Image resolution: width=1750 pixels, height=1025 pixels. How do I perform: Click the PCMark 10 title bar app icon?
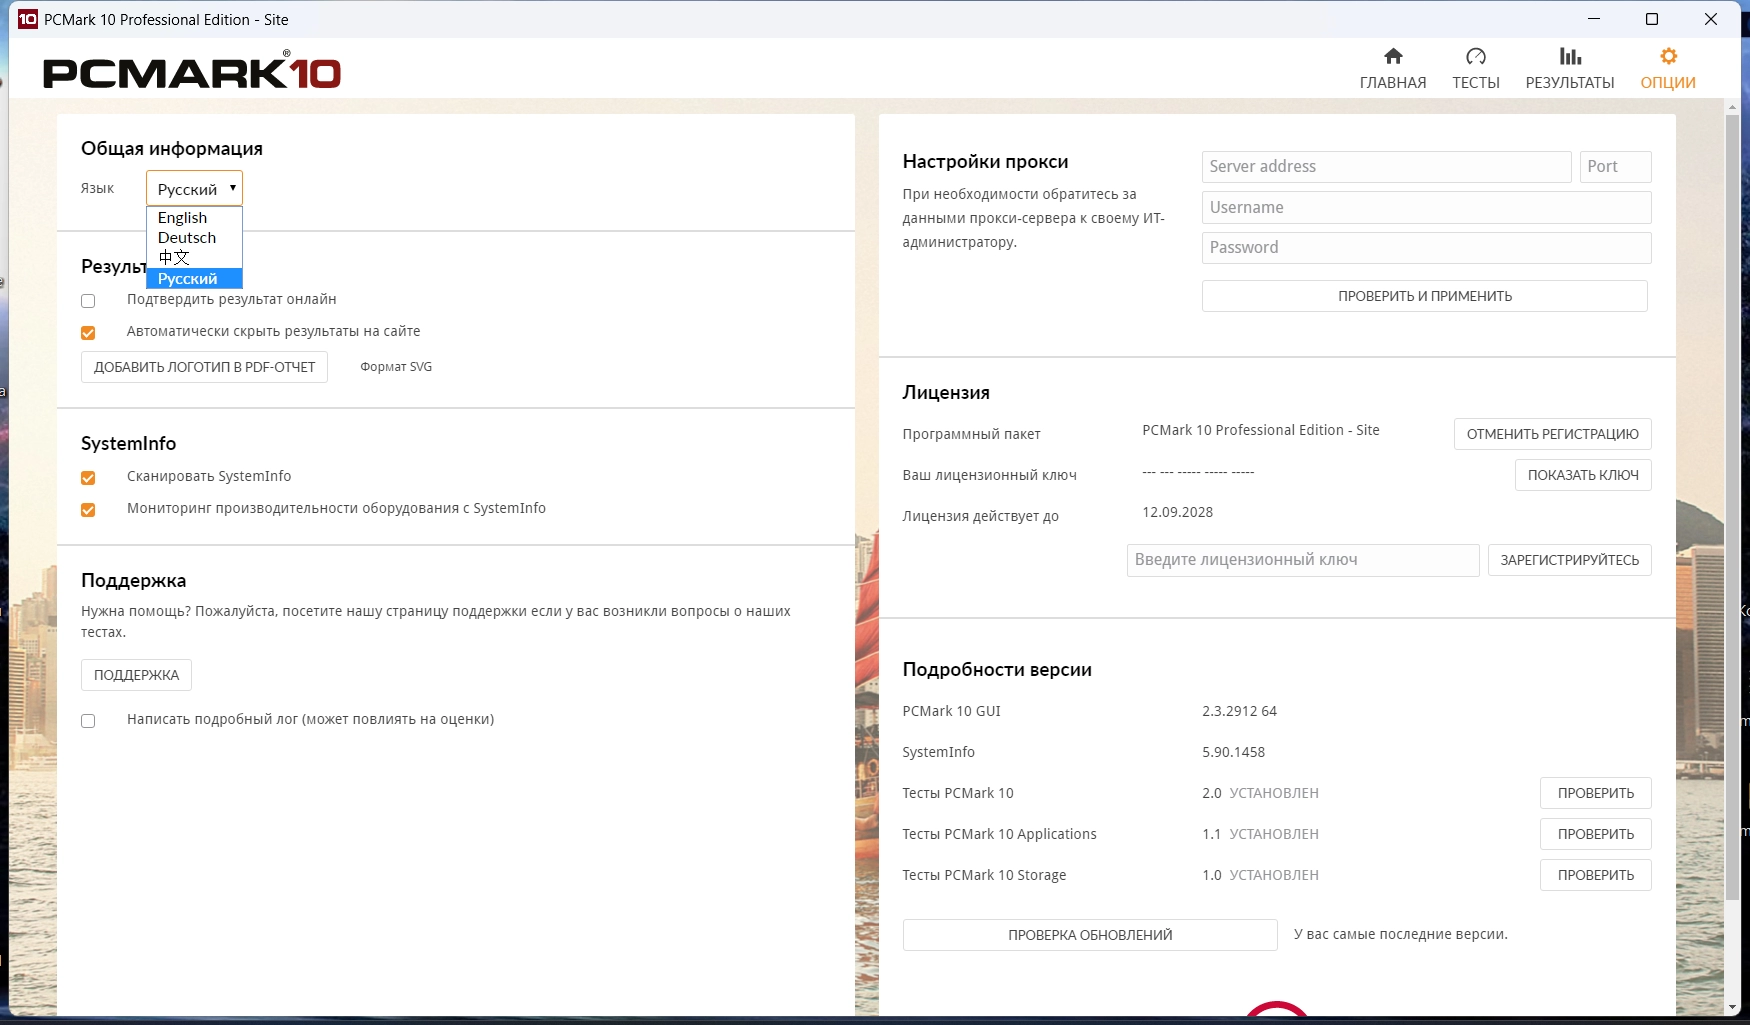[x=28, y=19]
